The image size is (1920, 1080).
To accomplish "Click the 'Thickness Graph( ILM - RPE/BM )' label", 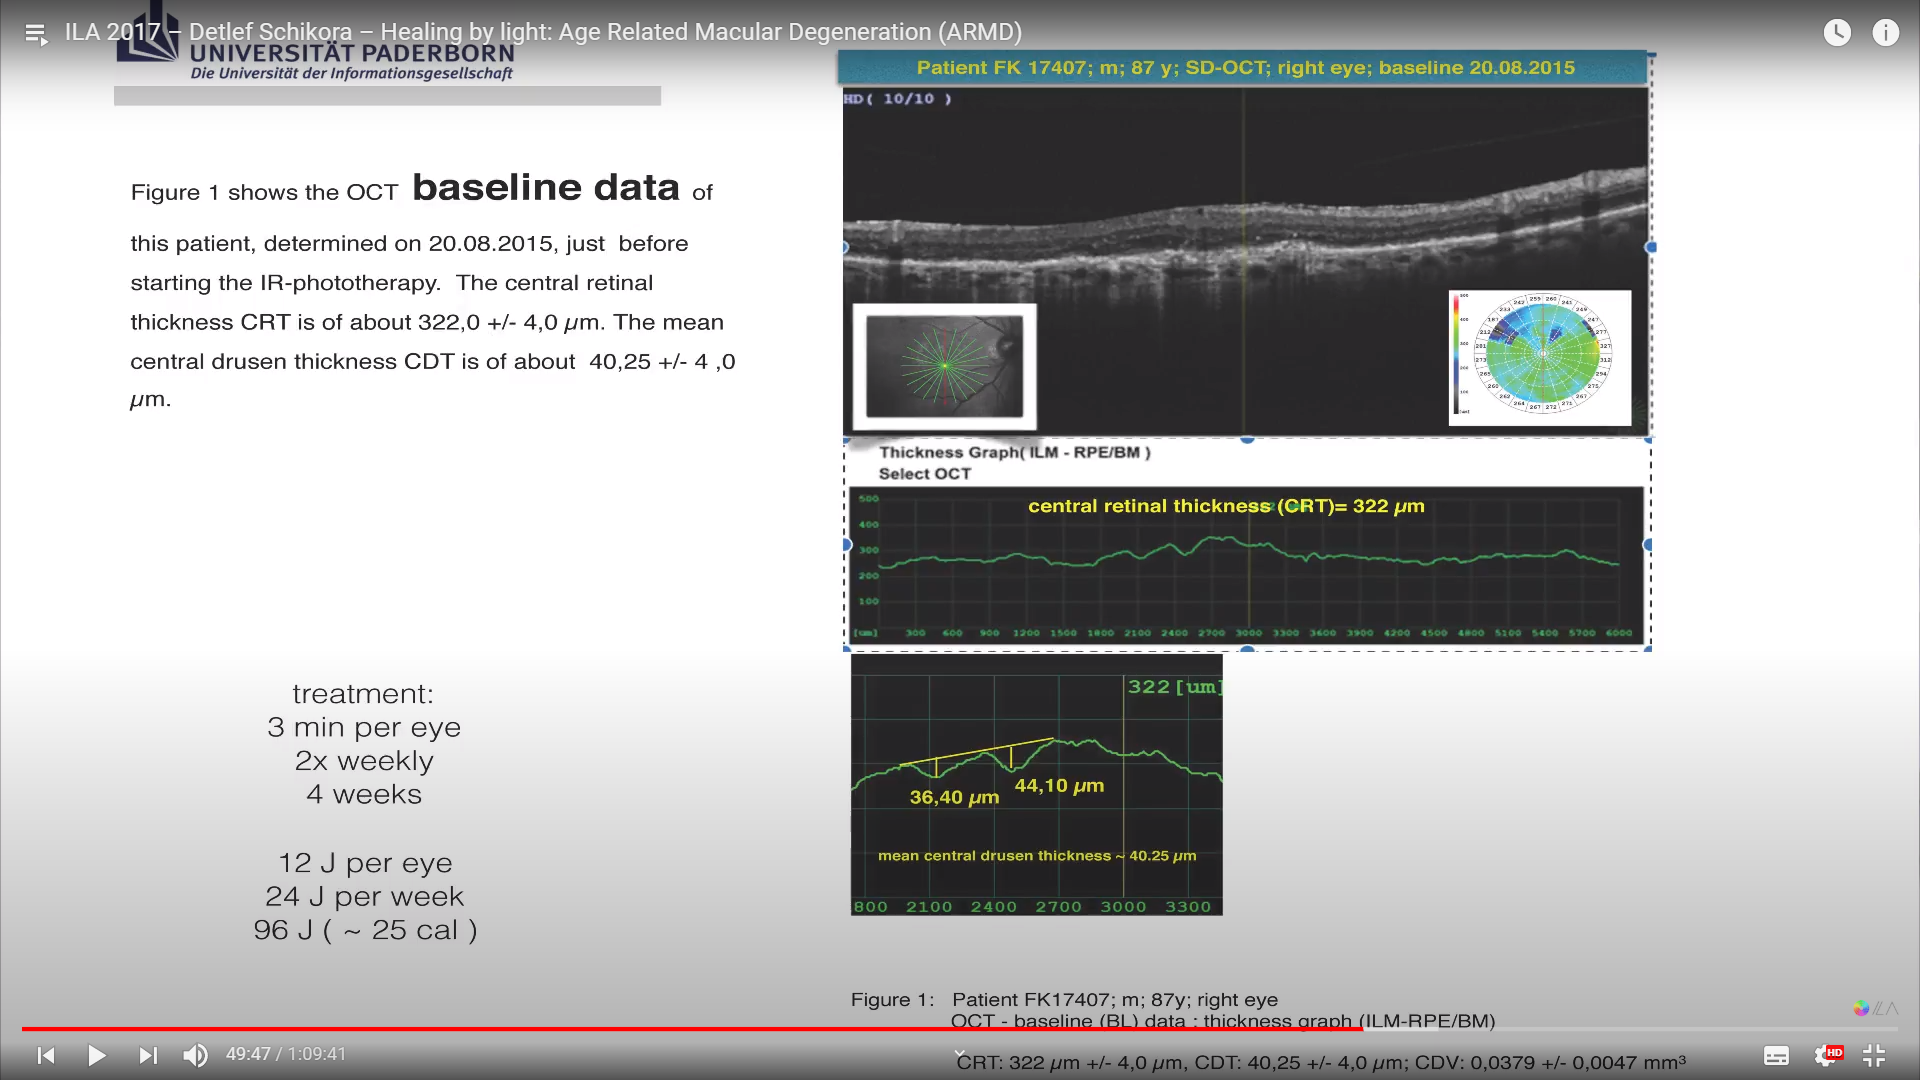I will [x=1014, y=452].
